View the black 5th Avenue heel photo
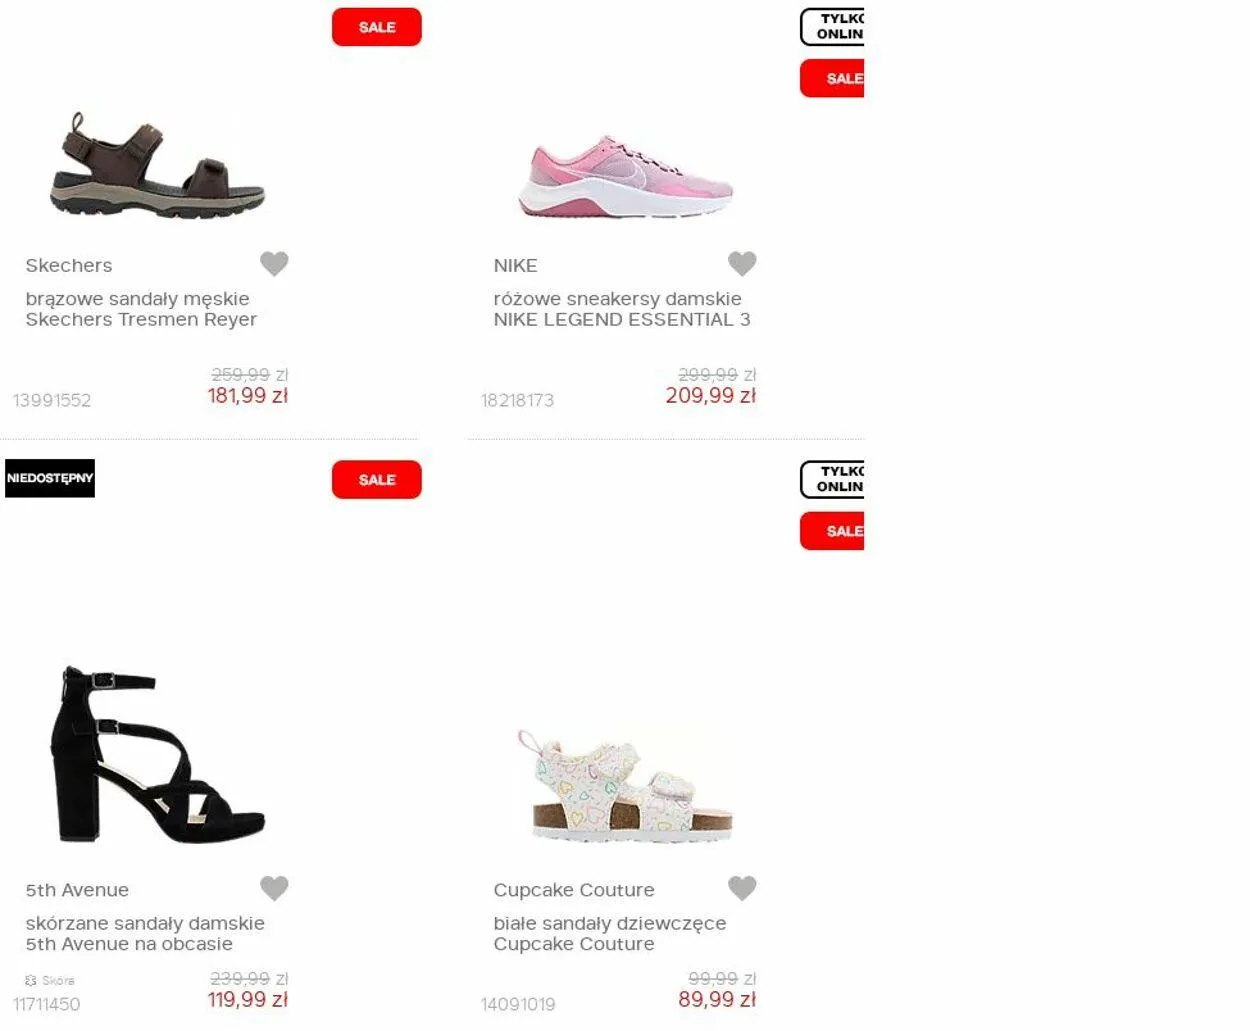This screenshot has height=1031, width=1250. (x=158, y=754)
